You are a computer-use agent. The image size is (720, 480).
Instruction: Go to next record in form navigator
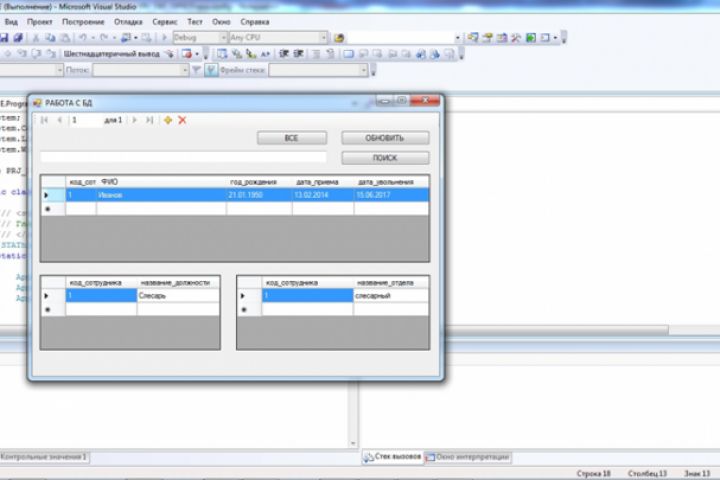pos(135,120)
